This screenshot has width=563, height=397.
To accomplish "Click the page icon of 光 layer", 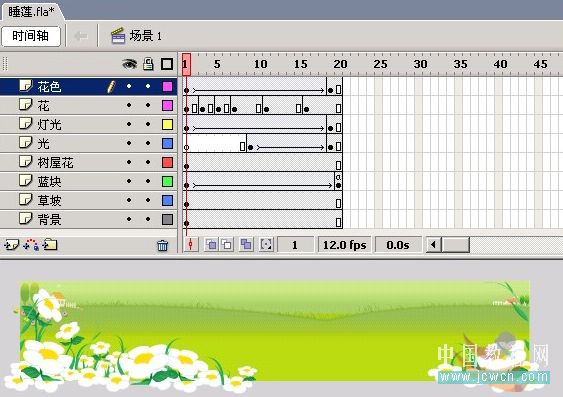I will point(25,143).
